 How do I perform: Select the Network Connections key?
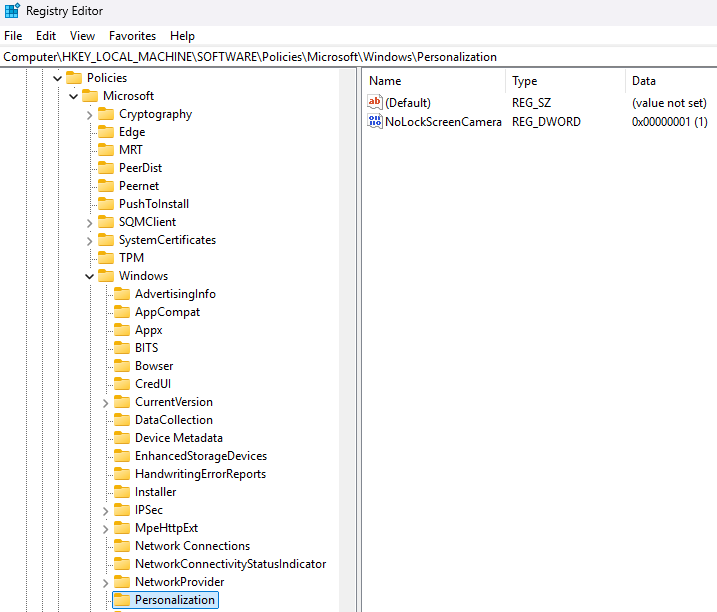193,546
